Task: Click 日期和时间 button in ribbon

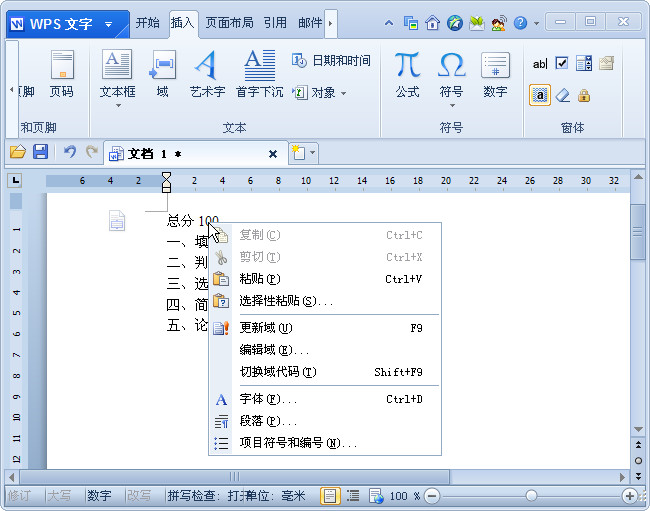Action: [331, 61]
